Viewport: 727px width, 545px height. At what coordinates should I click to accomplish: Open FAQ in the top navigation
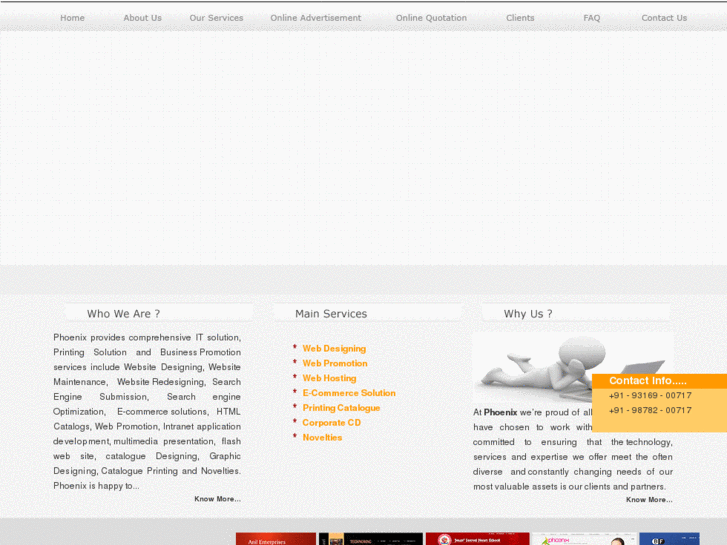[592, 18]
